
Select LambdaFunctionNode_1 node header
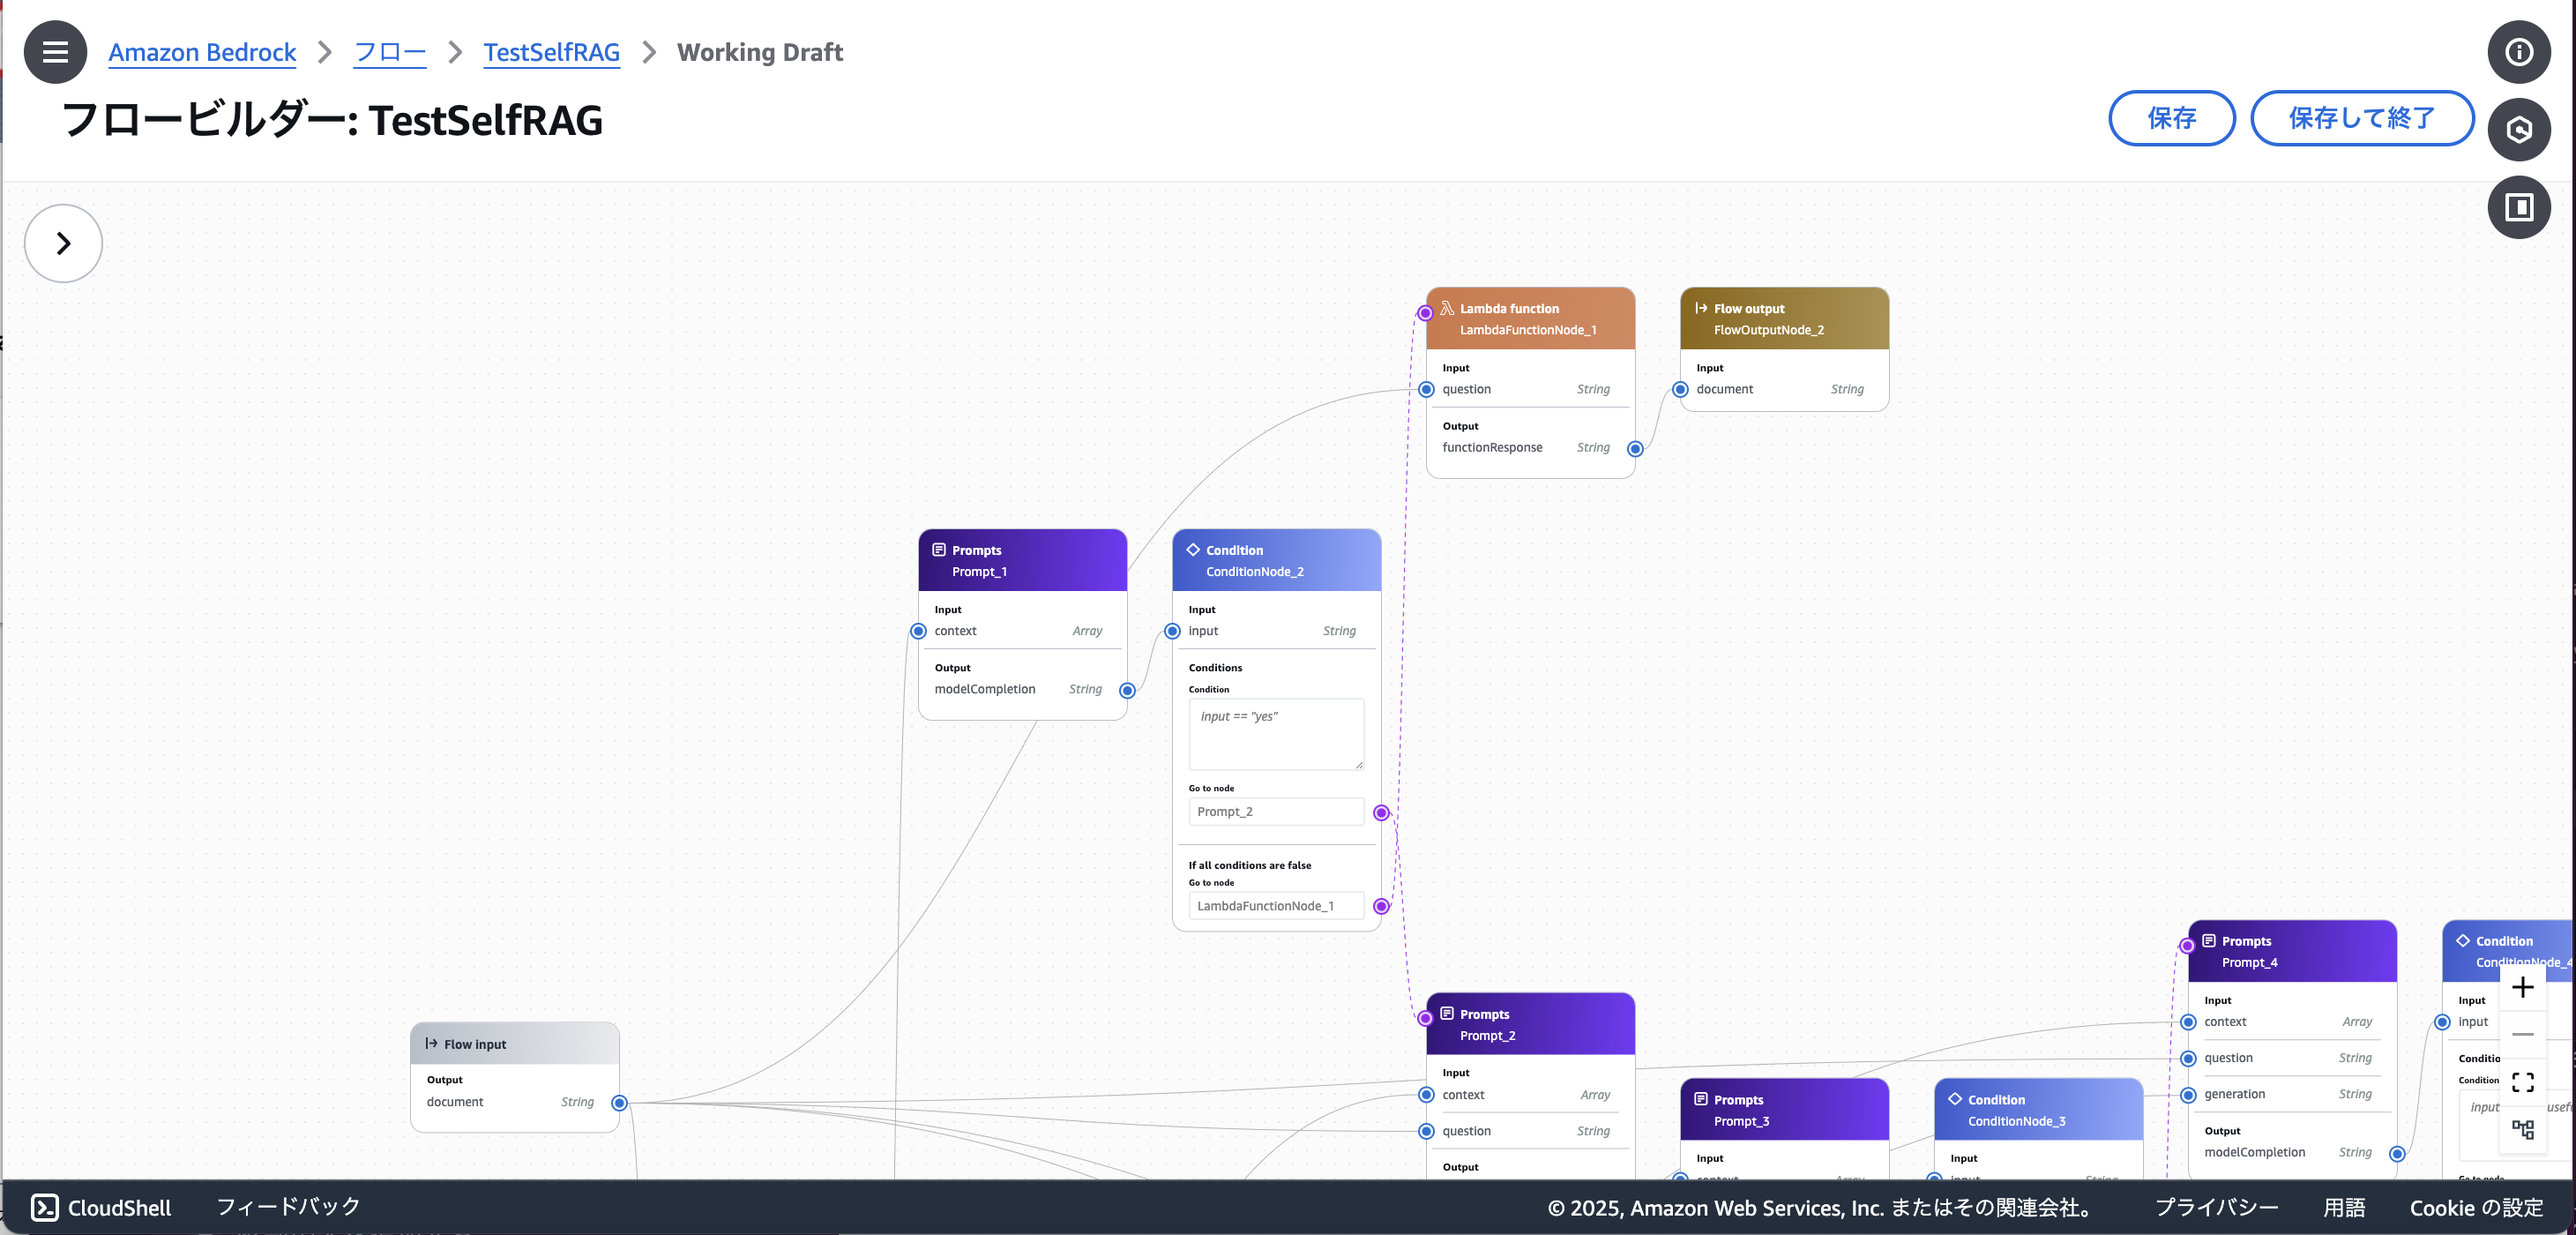(x=1529, y=319)
